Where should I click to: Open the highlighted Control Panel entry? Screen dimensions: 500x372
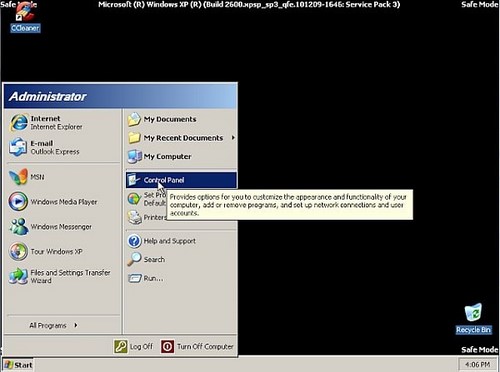181,180
